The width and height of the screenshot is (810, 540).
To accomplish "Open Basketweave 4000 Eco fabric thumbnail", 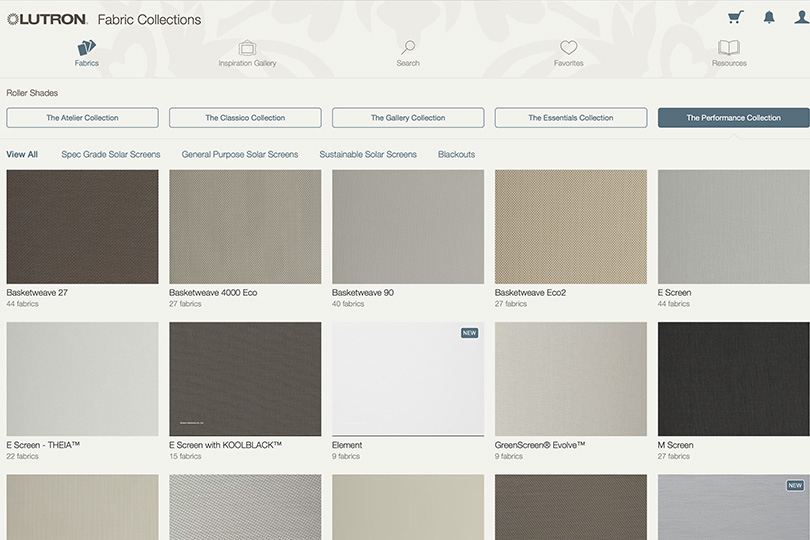I will click(245, 227).
